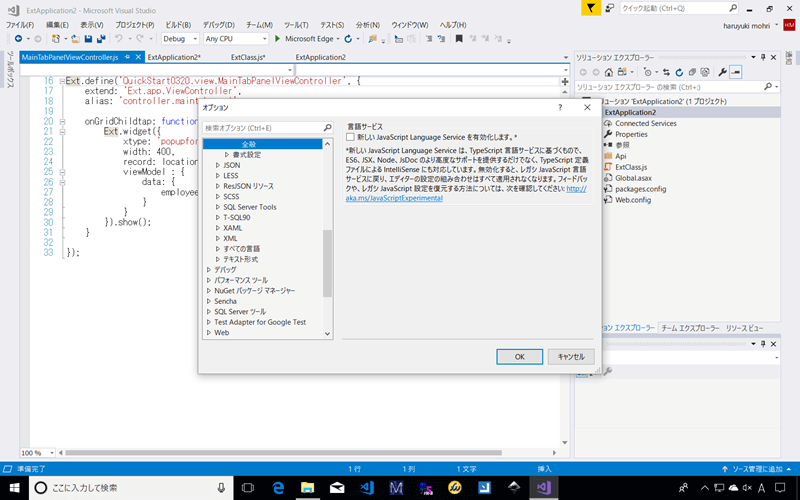Viewport: 800px width, 500px height.
Task: Click the Home icon in Solution Explorer
Action: [x=609, y=72]
